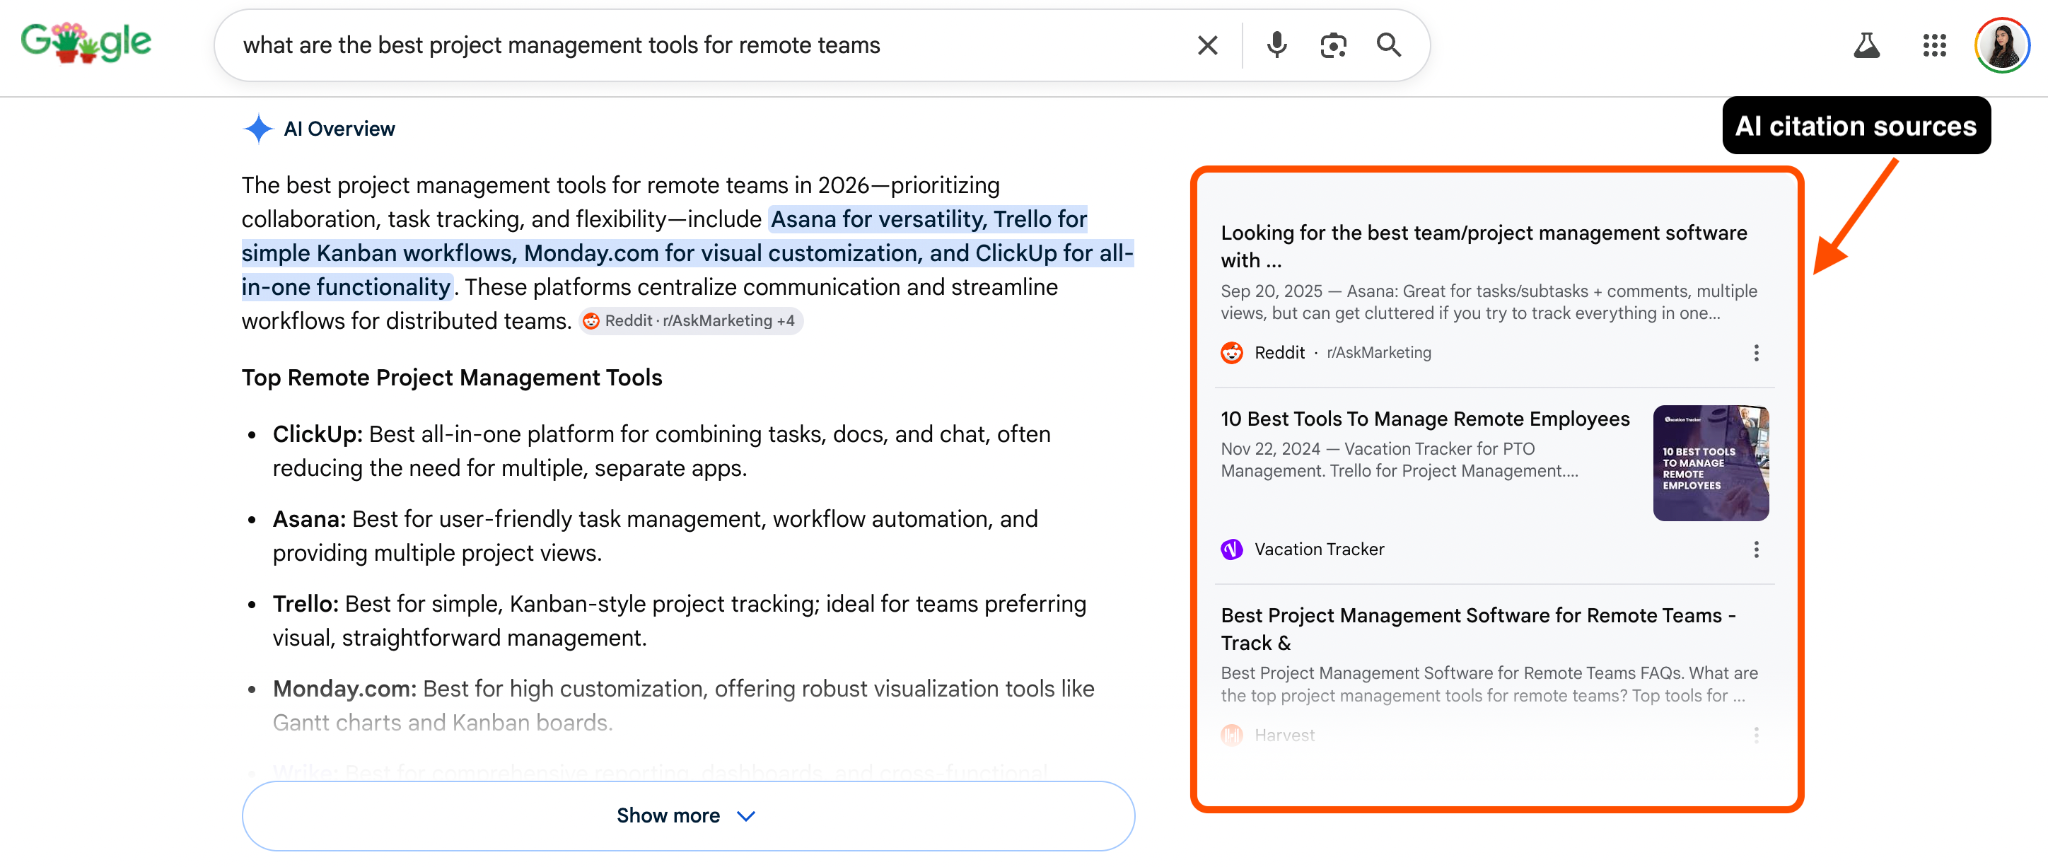The height and width of the screenshot is (867, 2048).
Task: Open the 10 Best Tools To Manage Remote Employees result
Action: [x=1425, y=419]
